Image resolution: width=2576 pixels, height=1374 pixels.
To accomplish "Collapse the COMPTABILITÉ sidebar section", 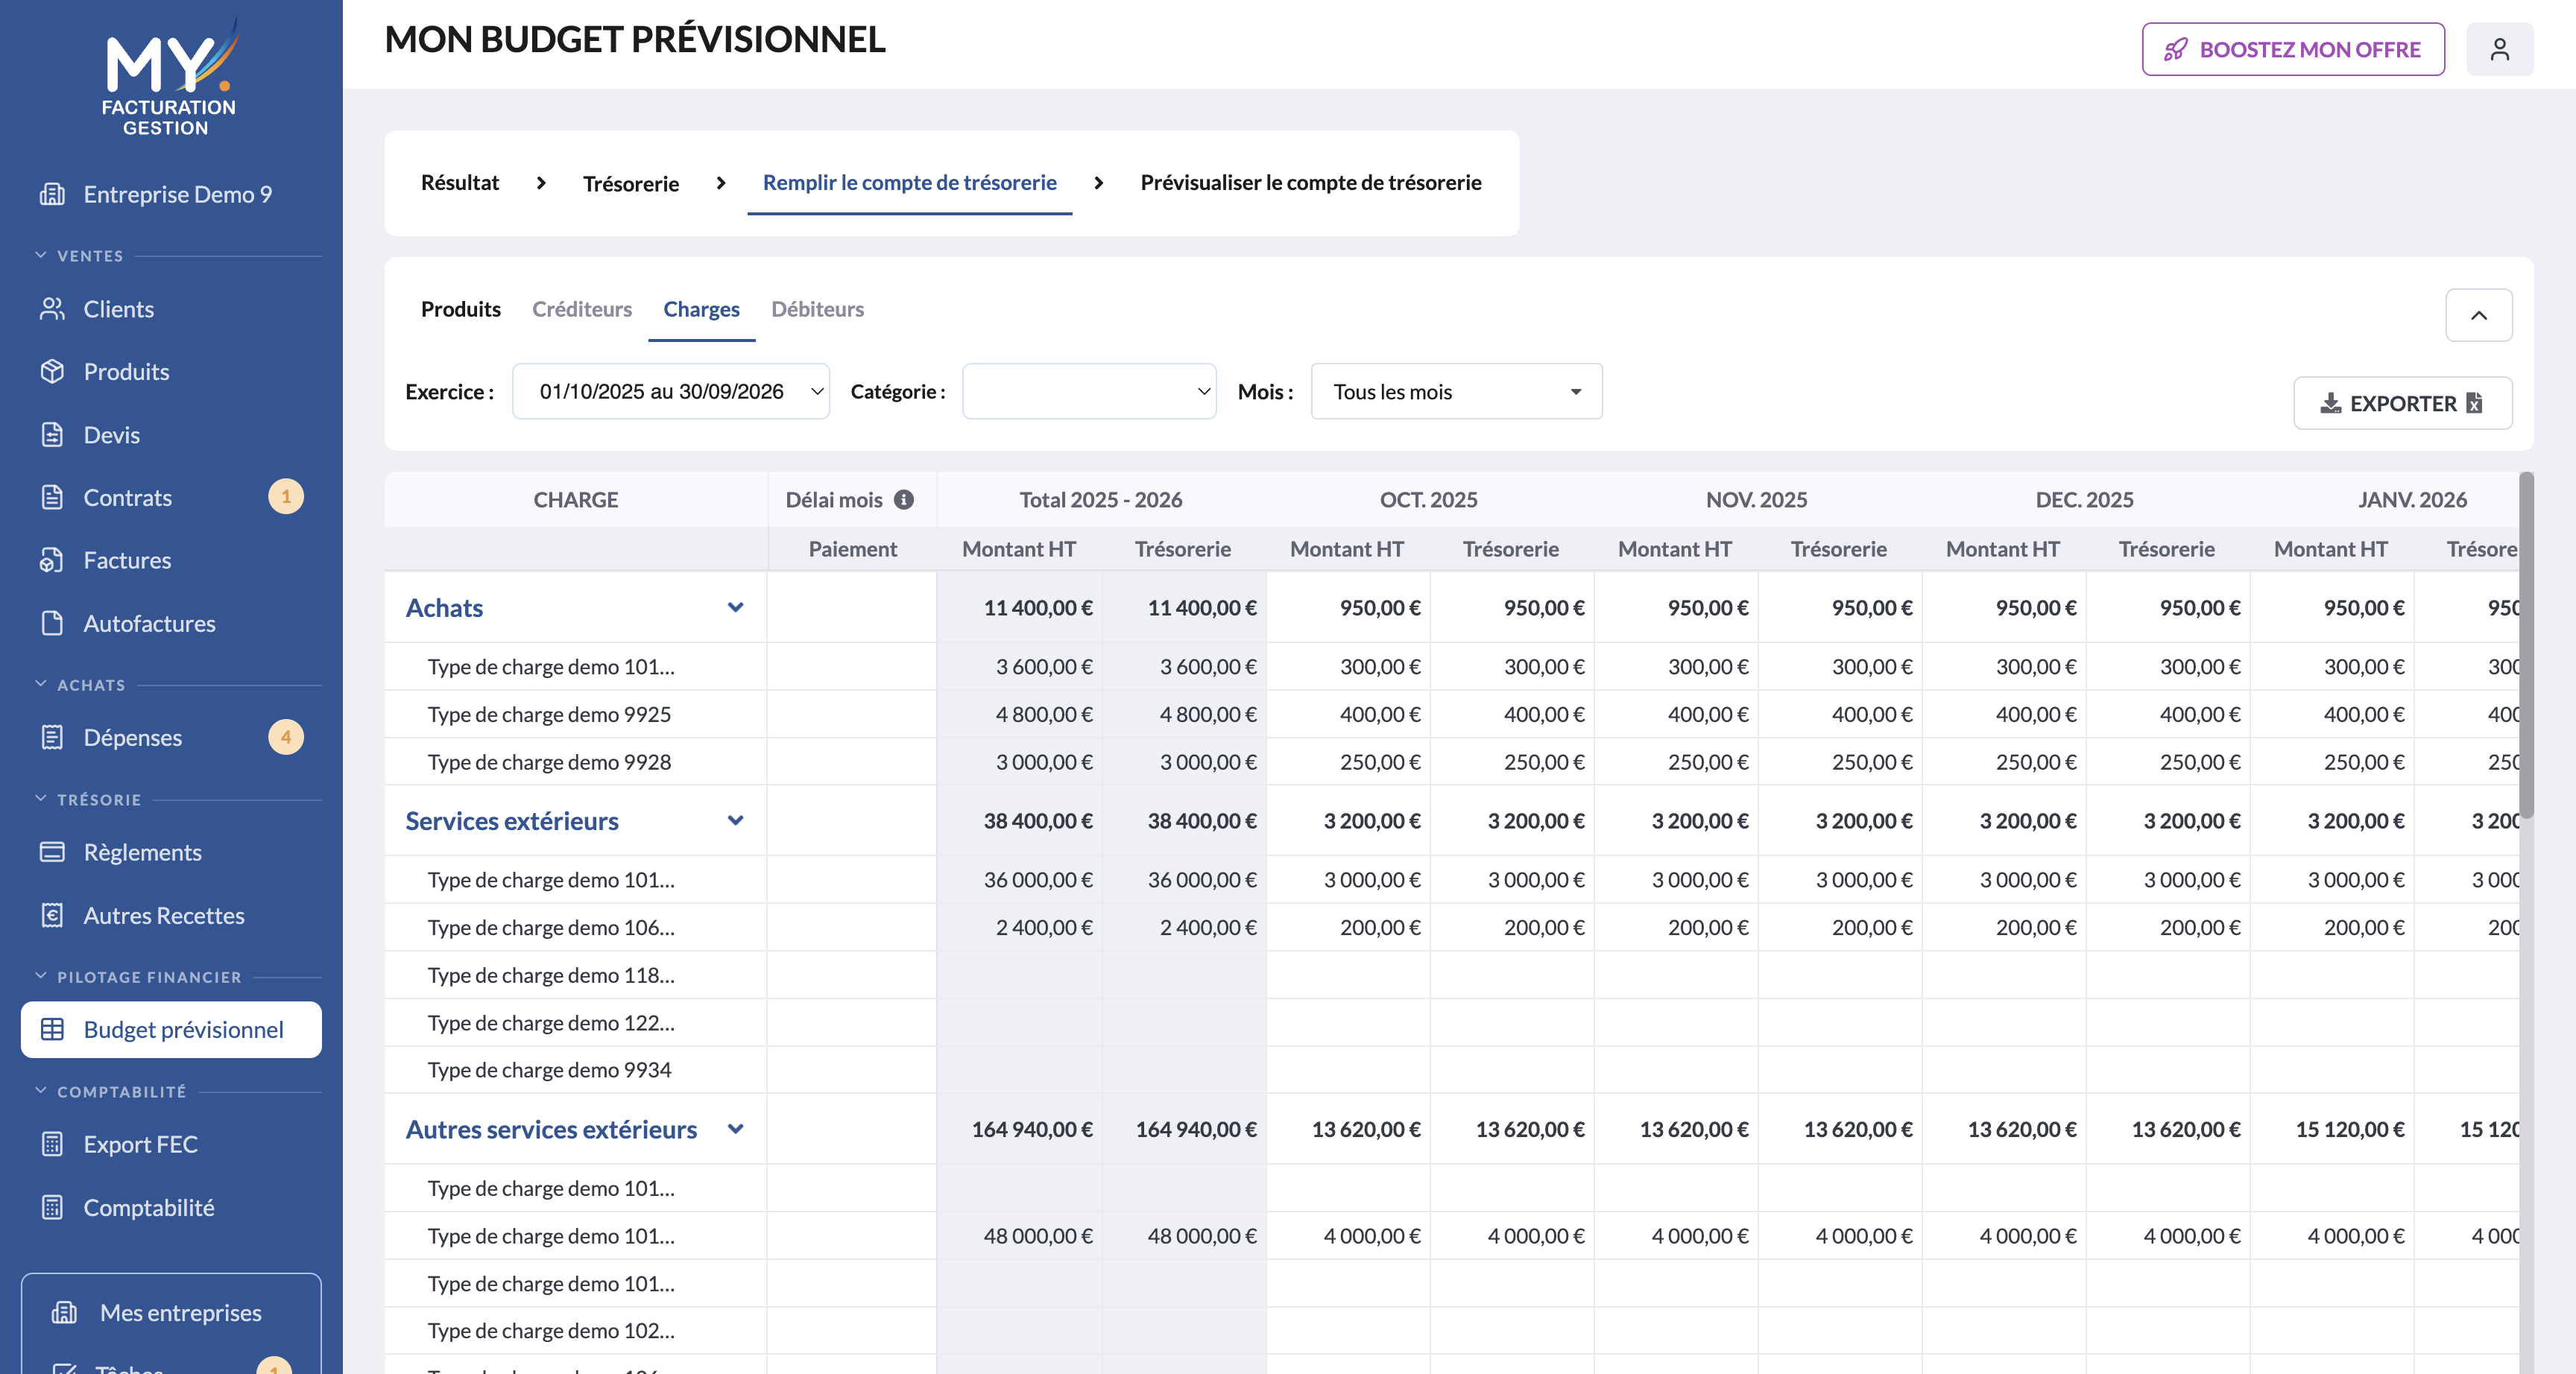I will click(41, 1091).
